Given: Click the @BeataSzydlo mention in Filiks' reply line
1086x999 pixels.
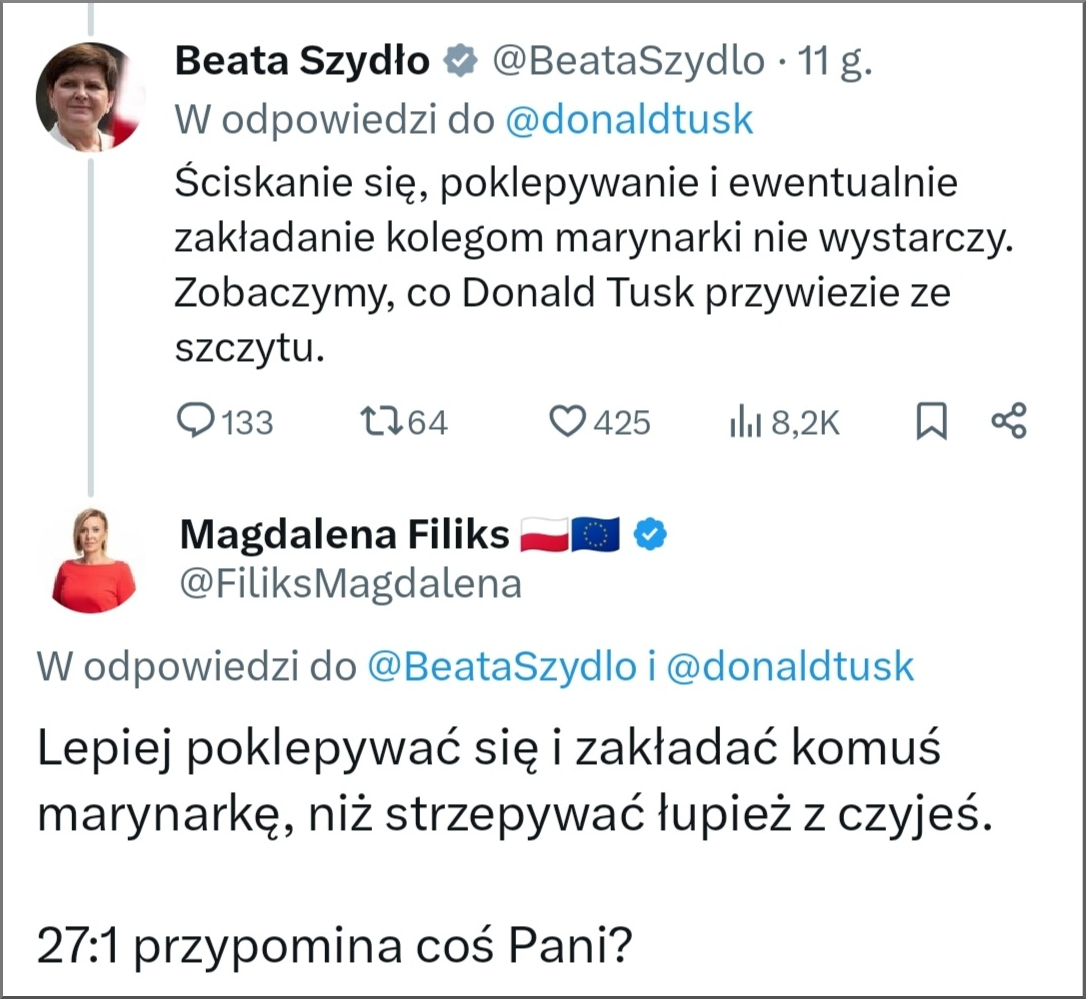Looking at the screenshot, I should 501,666.
